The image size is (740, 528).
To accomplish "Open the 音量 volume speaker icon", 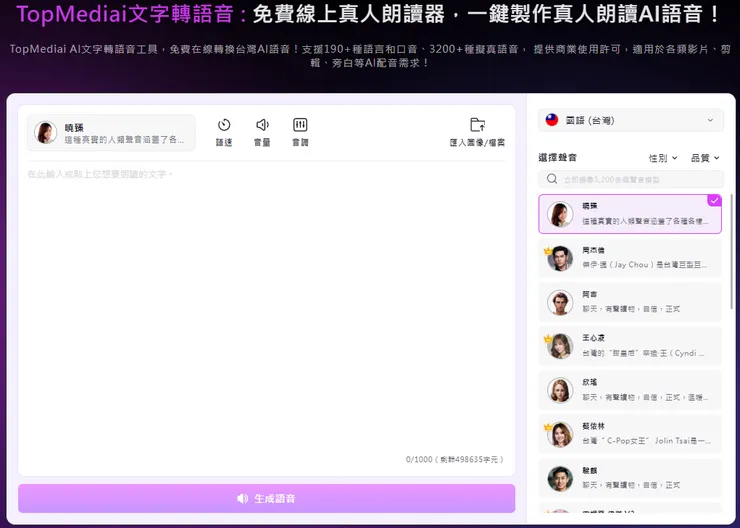I will [x=262, y=125].
